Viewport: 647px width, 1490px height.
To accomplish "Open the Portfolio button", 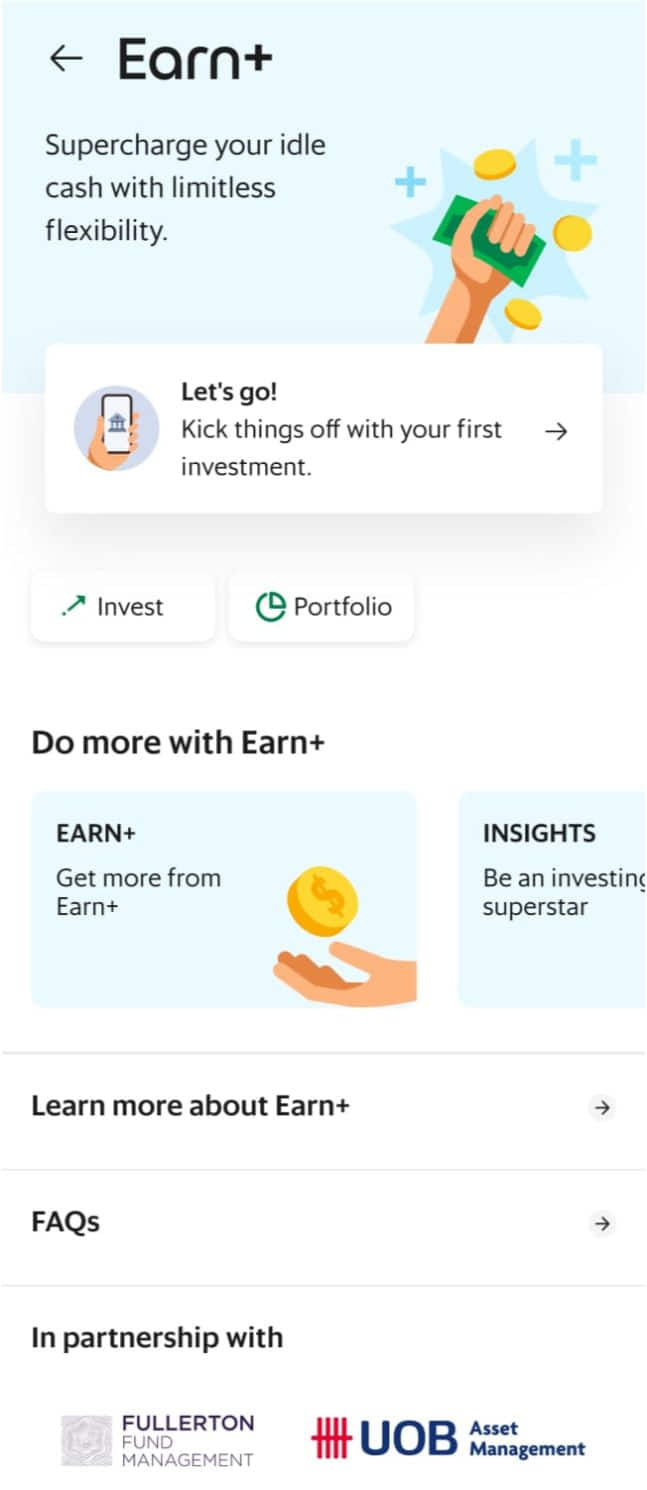I will [x=321, y=607].
